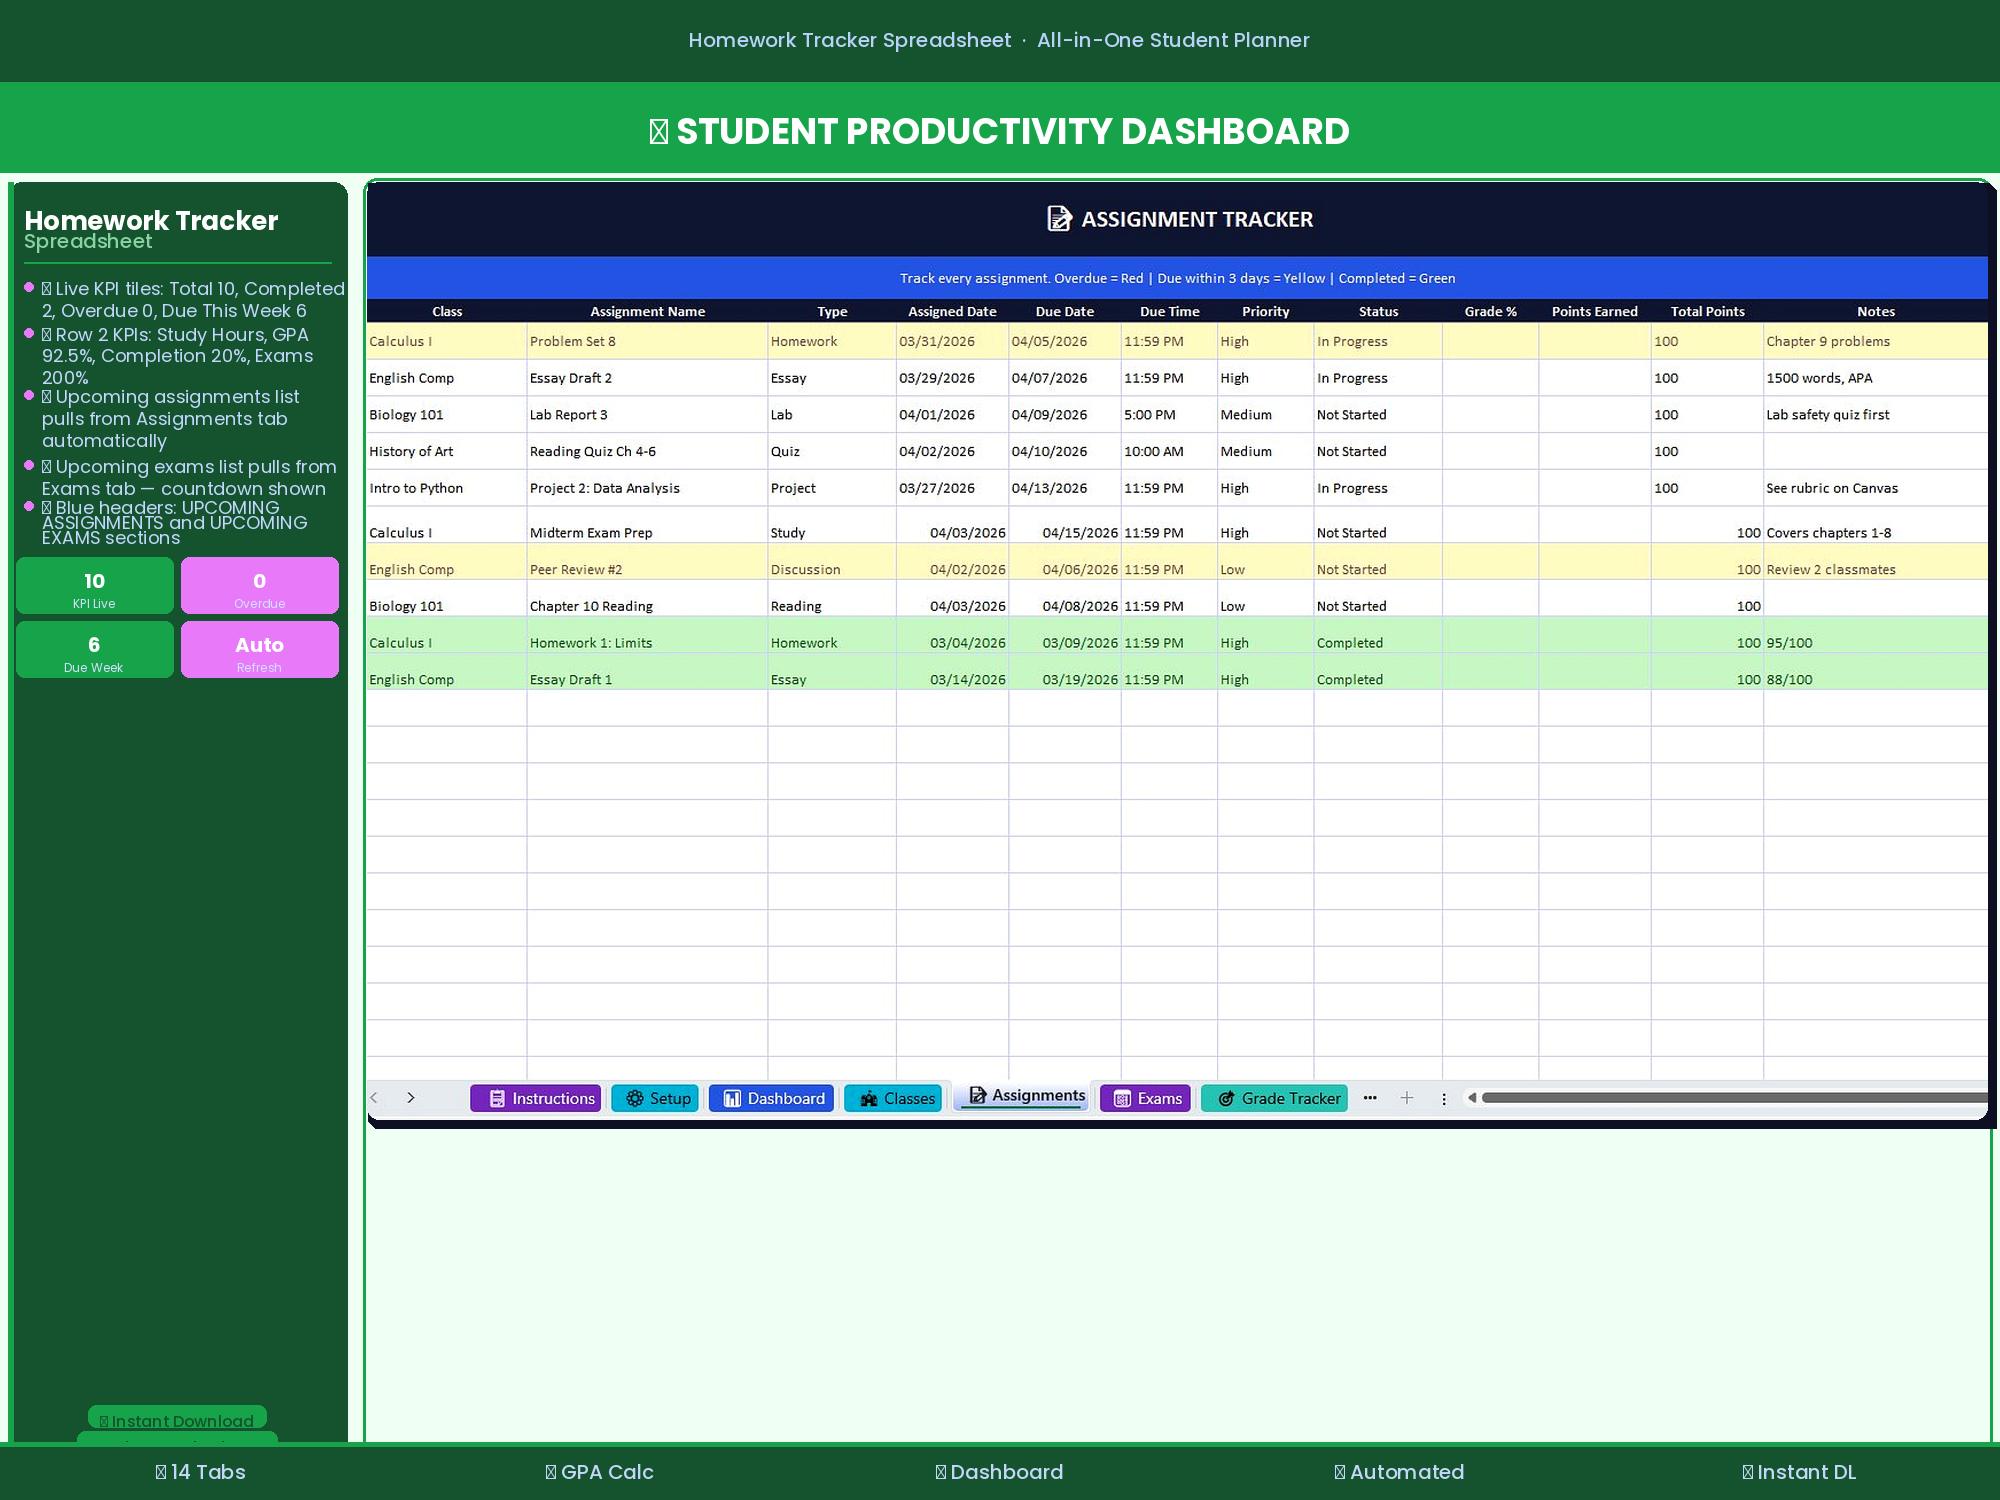
Task: Click the Priority column header
Action: [1266, 311]
